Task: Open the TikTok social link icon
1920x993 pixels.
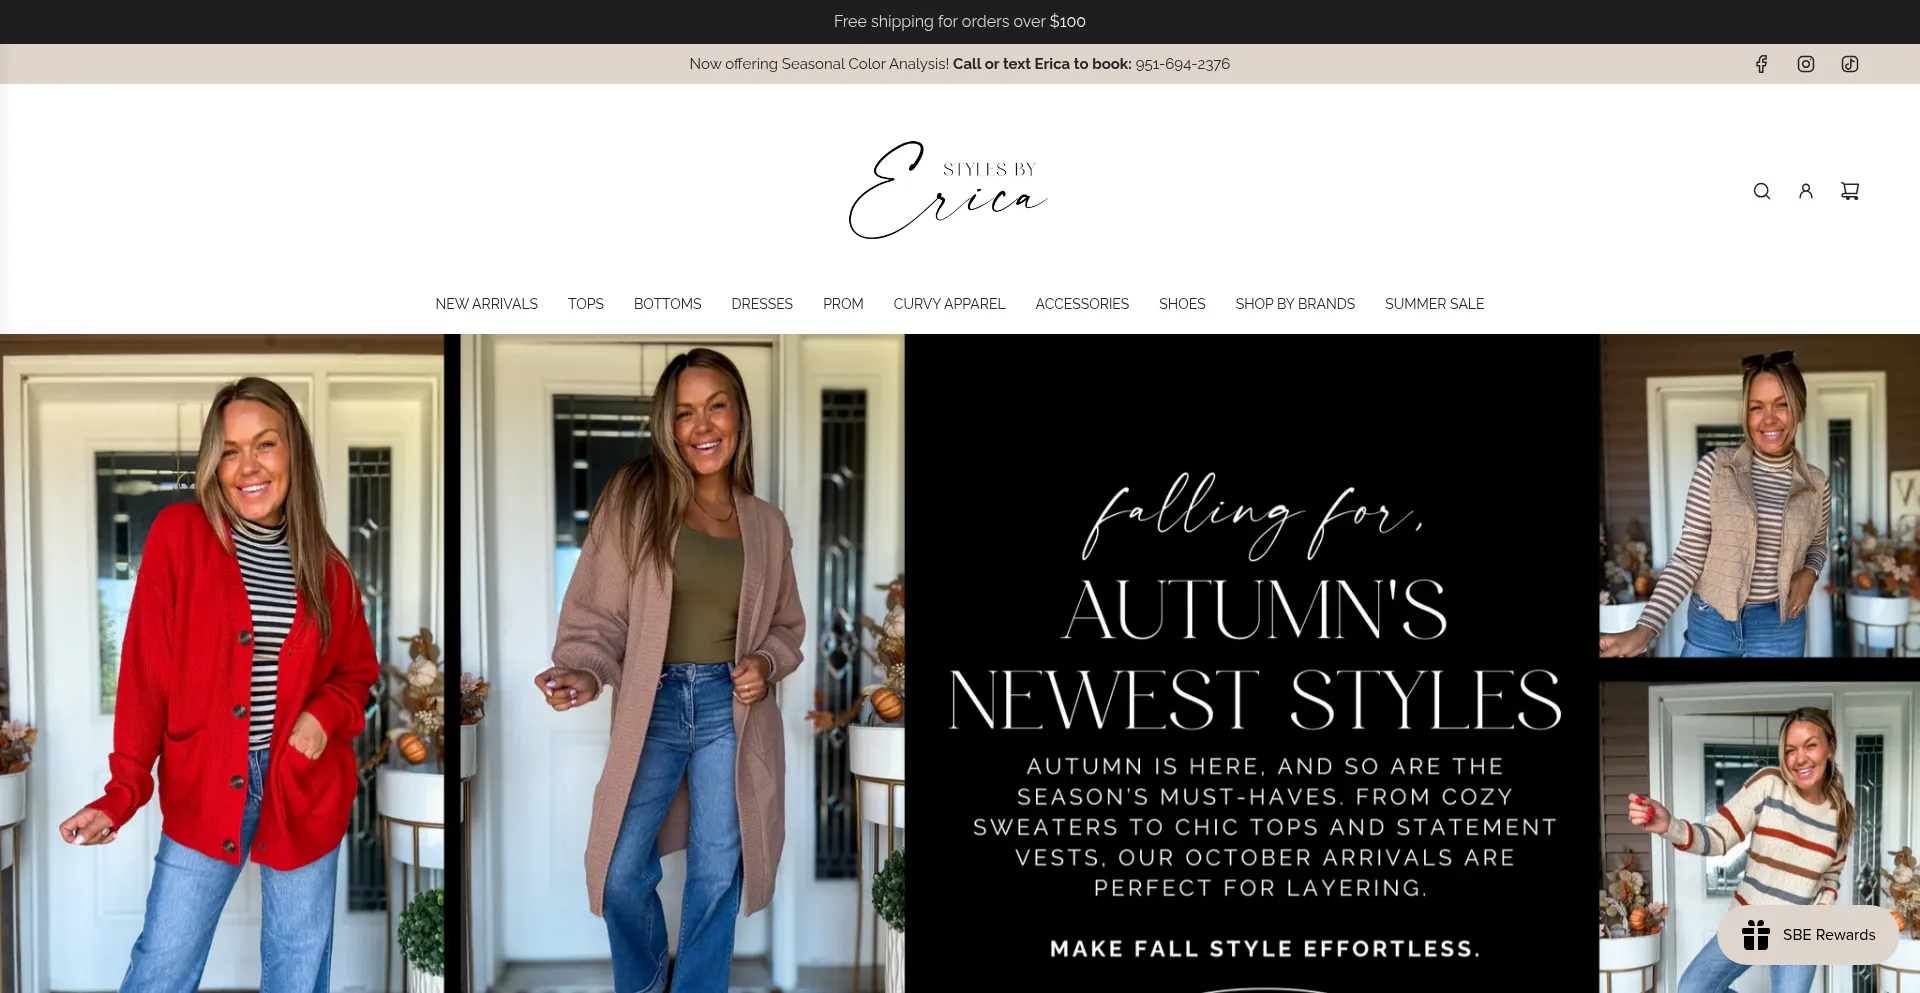Action: (x=1850, y=64)
